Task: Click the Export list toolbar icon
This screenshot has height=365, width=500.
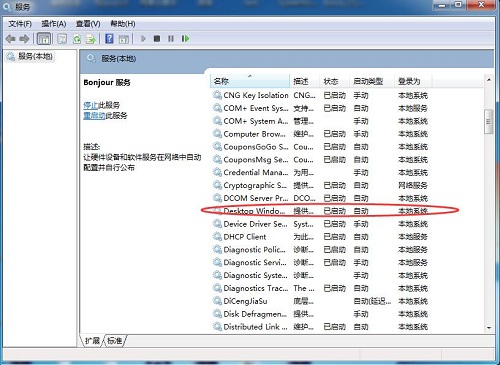Action: 91,39
